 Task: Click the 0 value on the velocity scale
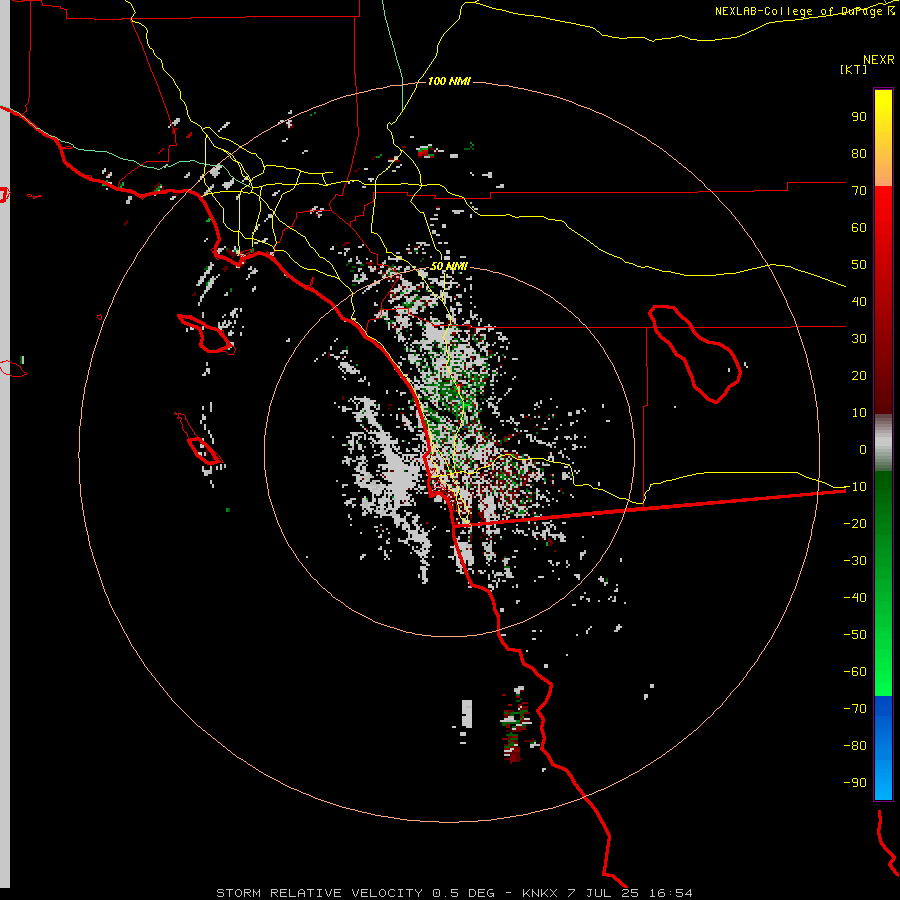(863, 450)
